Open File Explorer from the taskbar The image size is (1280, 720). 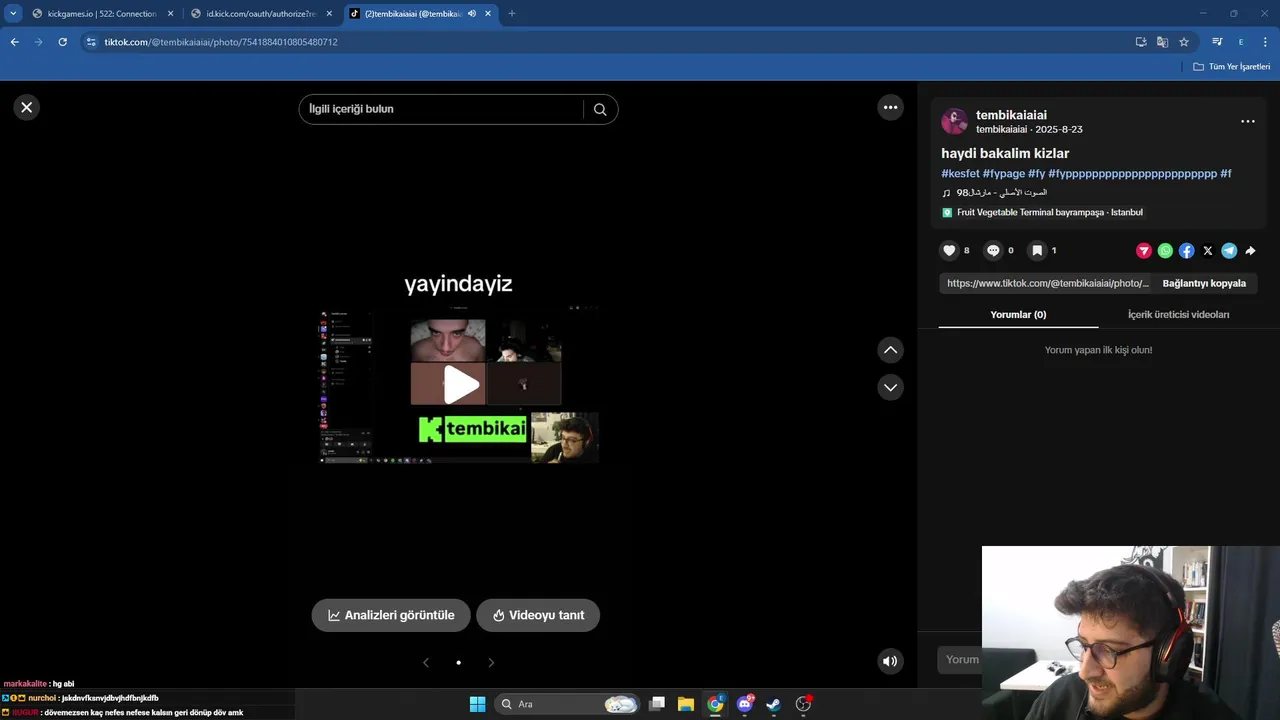pyautogui.click(x=686, y=704)
